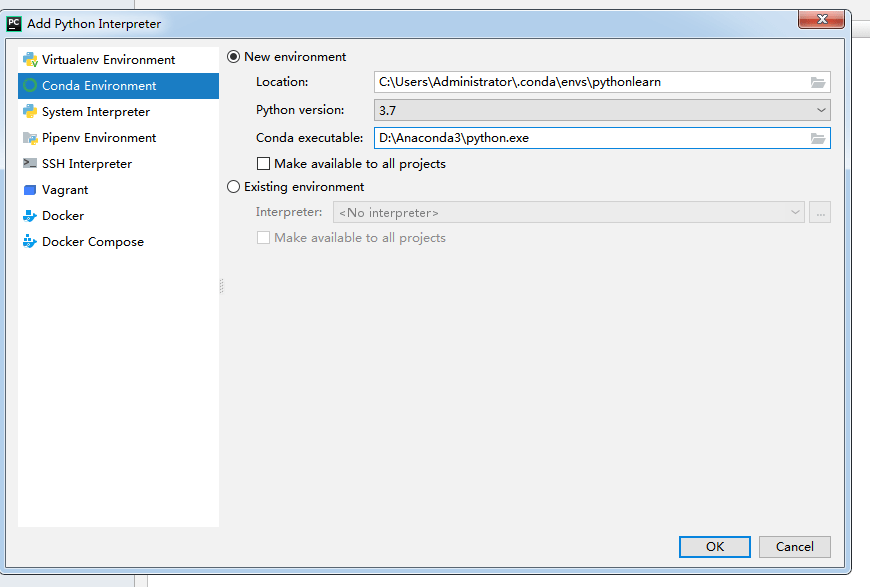Click the Conda Environment ring icon

30,86
